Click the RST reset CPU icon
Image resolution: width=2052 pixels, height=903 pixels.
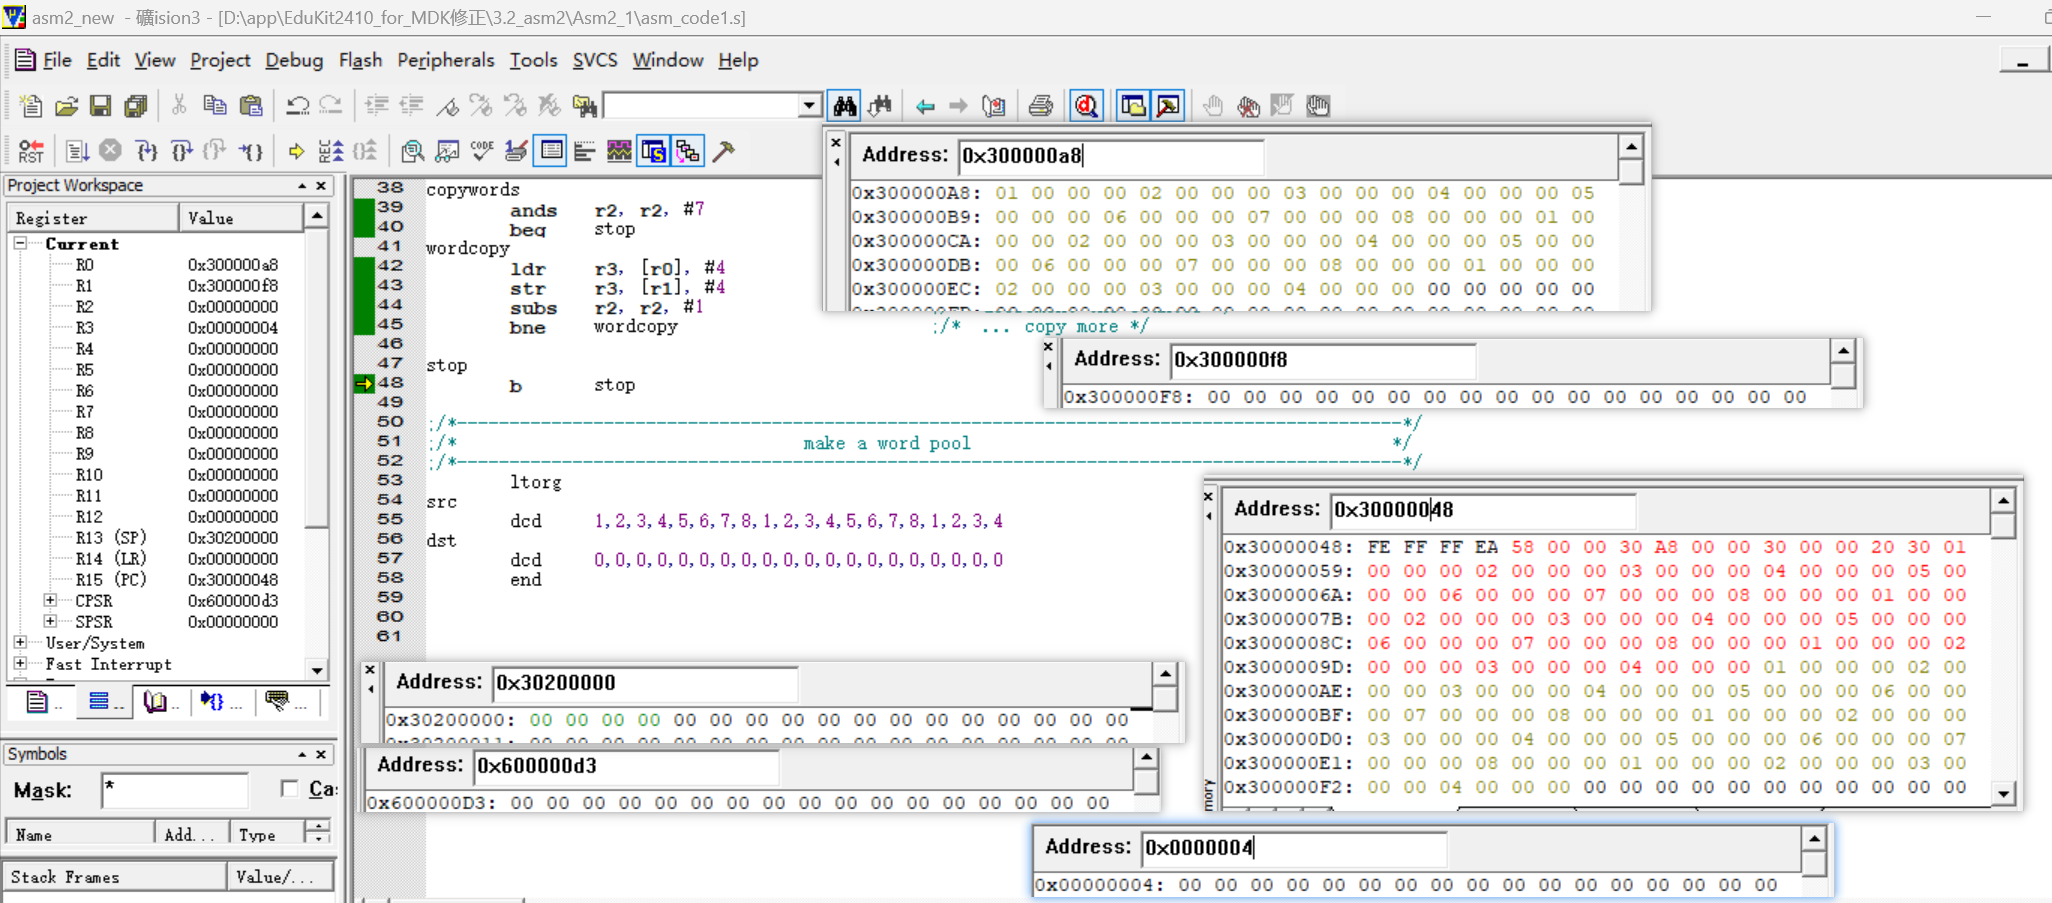click(x=31, y=151)
